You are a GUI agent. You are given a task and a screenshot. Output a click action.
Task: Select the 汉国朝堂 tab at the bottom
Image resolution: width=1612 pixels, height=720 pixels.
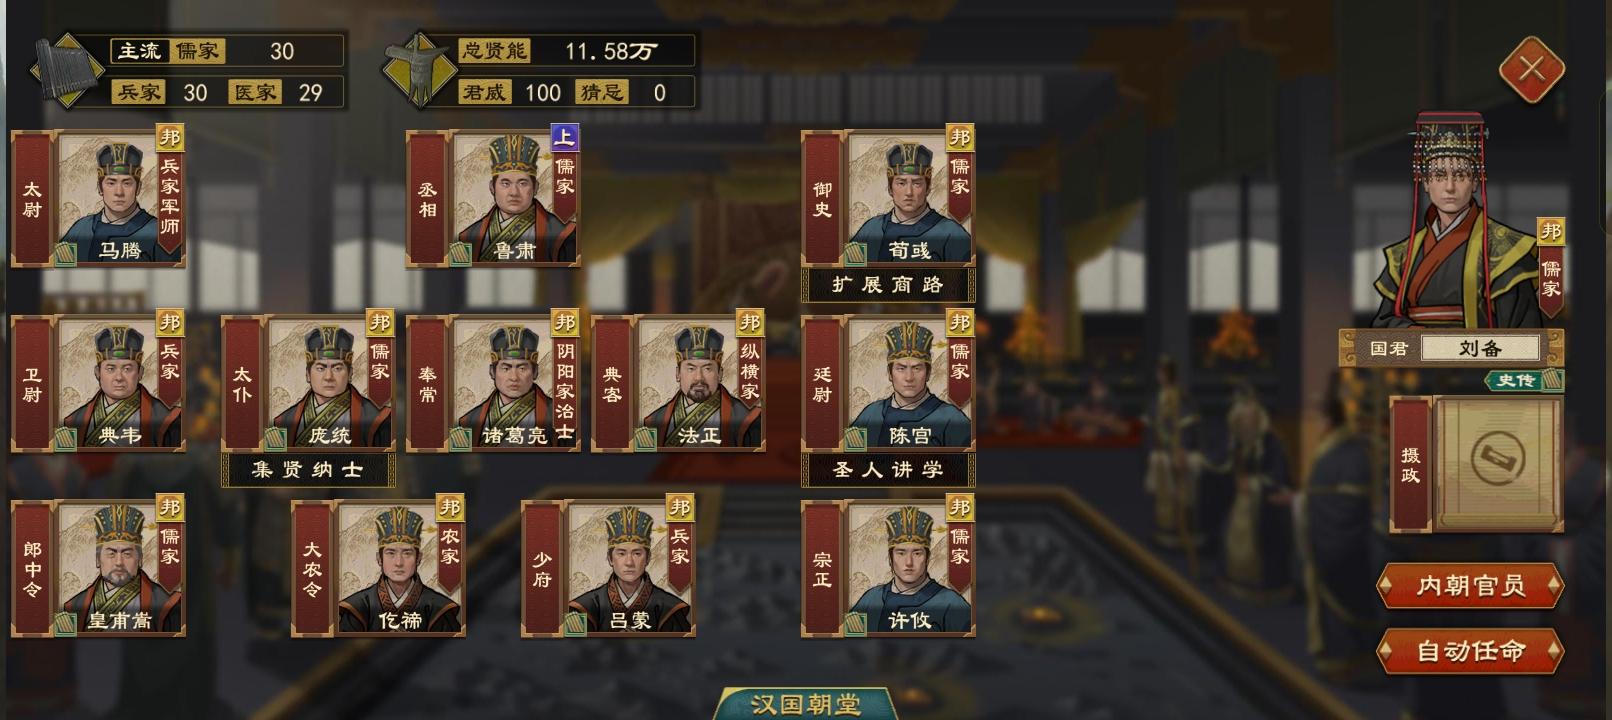pyautogui.click(x=806, y=704)
